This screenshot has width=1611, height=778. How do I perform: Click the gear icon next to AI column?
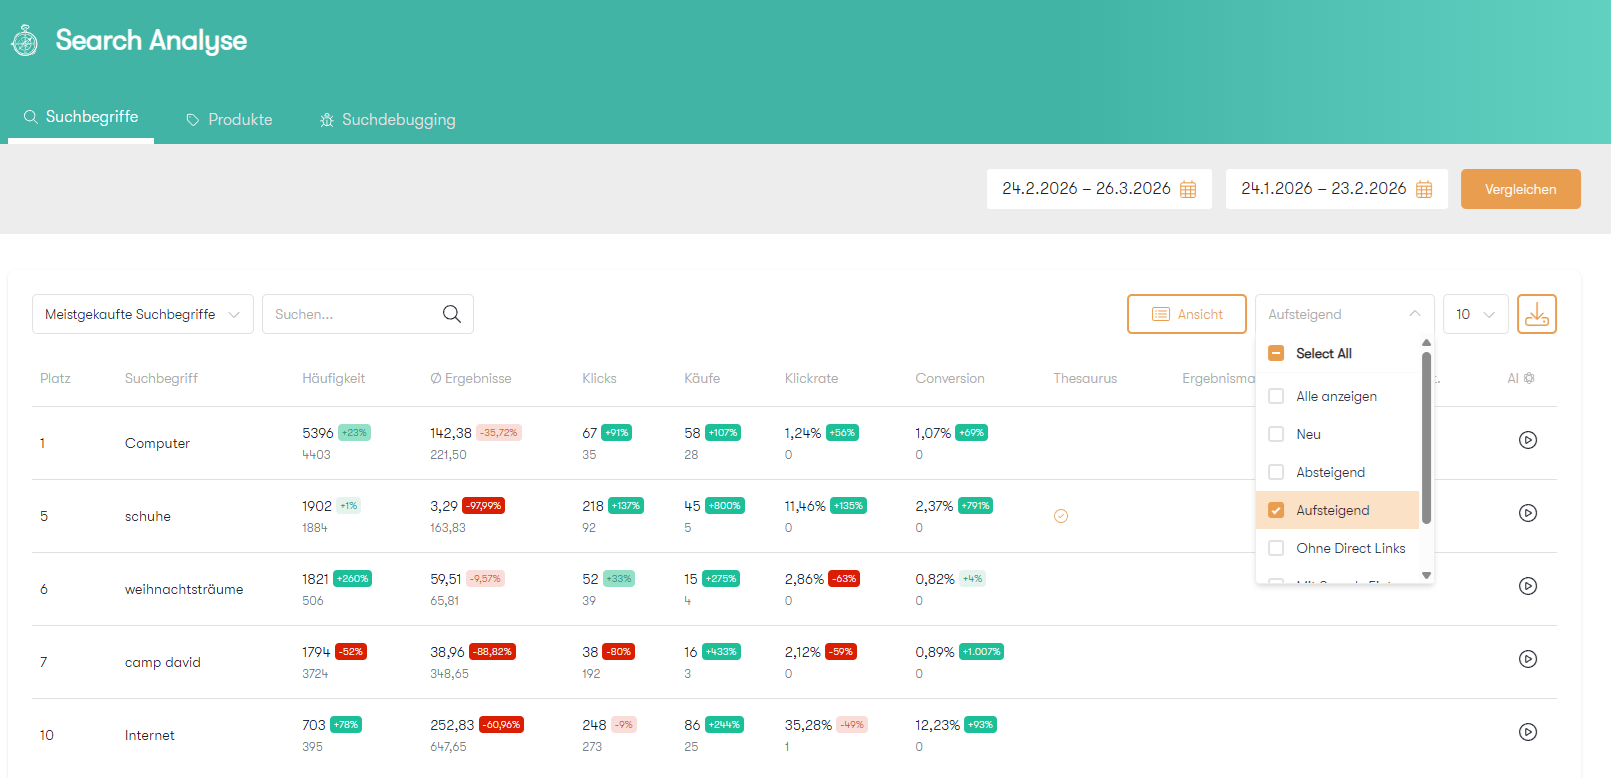coord(1529,378)
